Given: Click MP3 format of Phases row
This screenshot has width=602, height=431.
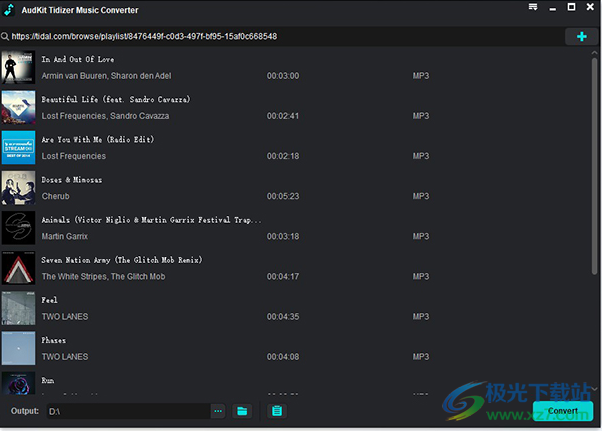Looking at the screenshot, I should 421,357.
